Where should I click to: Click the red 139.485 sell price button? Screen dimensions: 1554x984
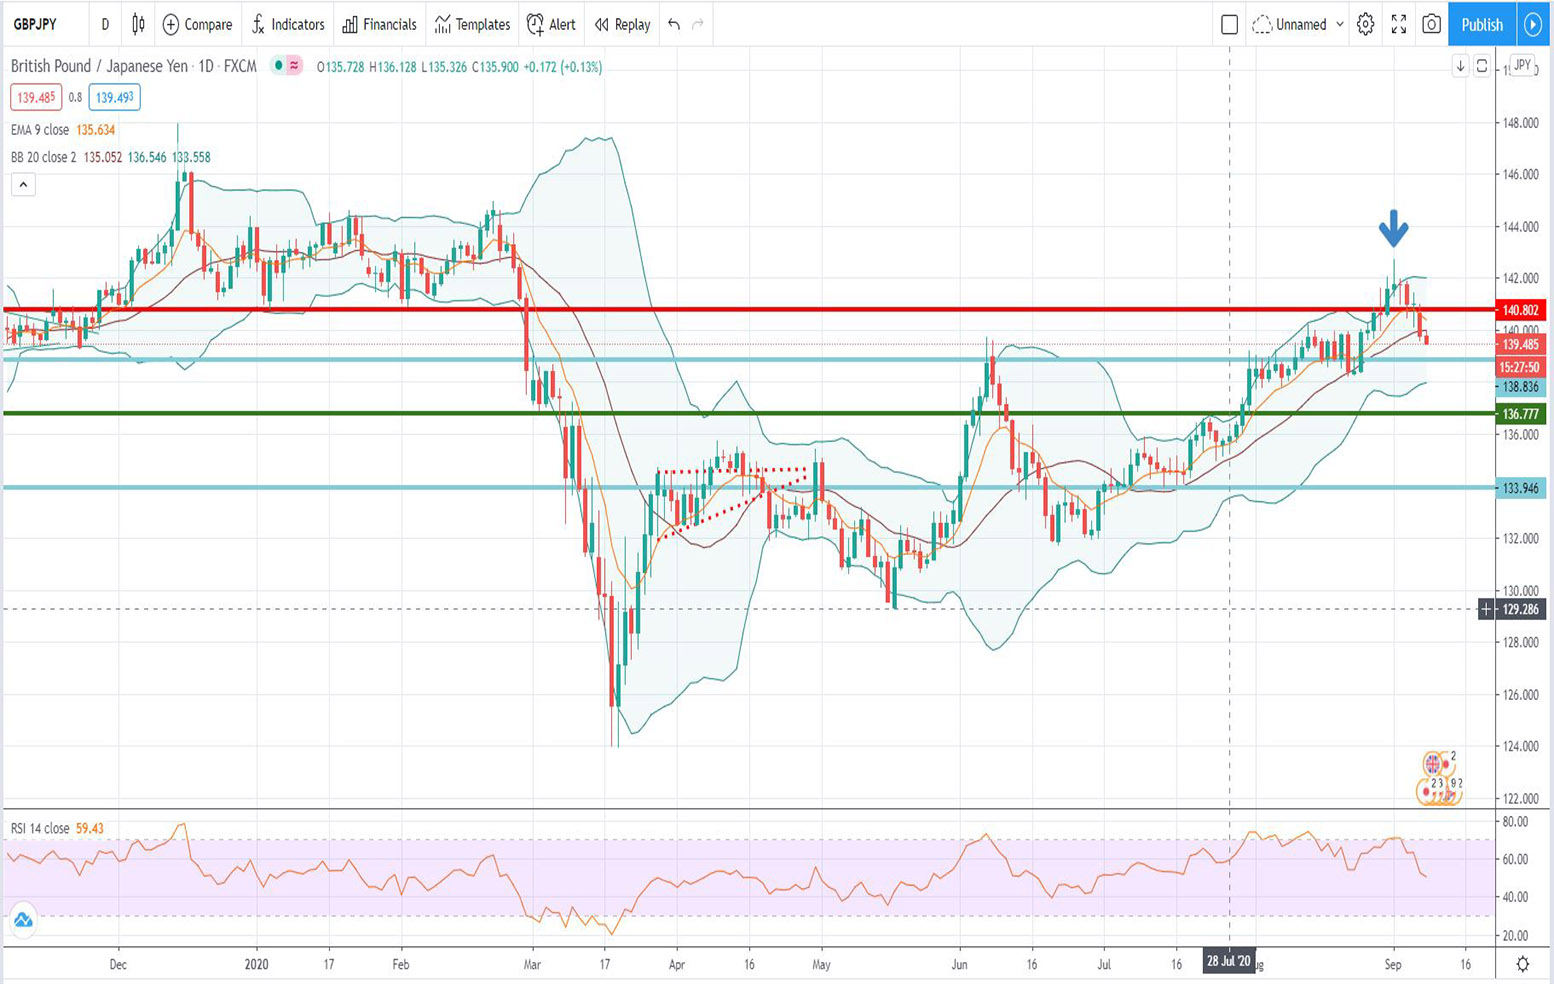point(35,97)
